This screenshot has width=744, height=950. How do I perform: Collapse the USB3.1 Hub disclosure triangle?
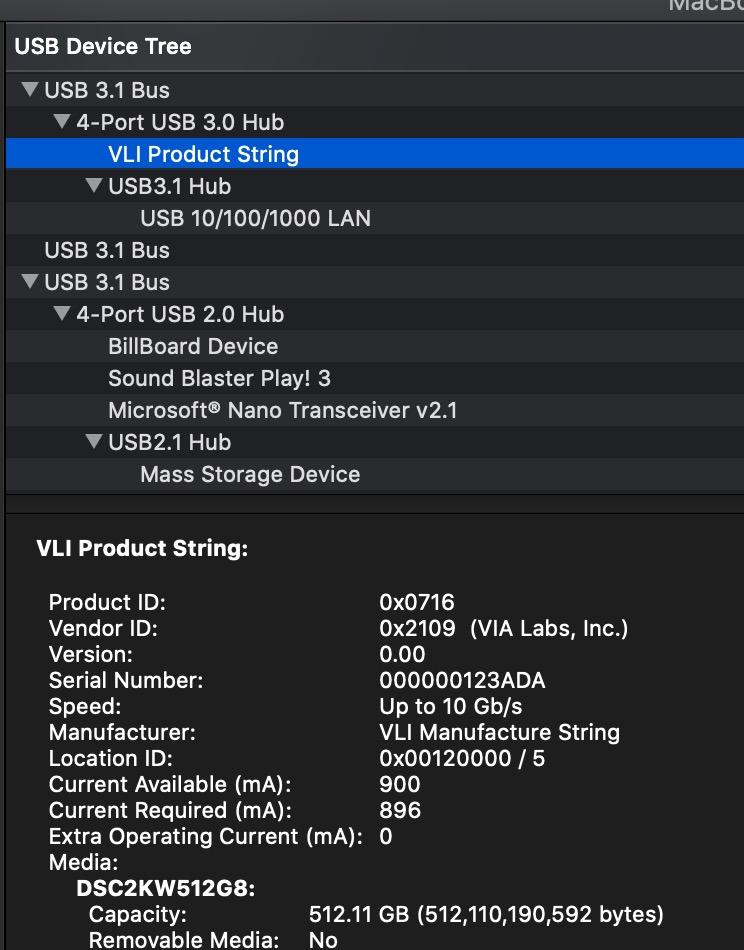93,186
